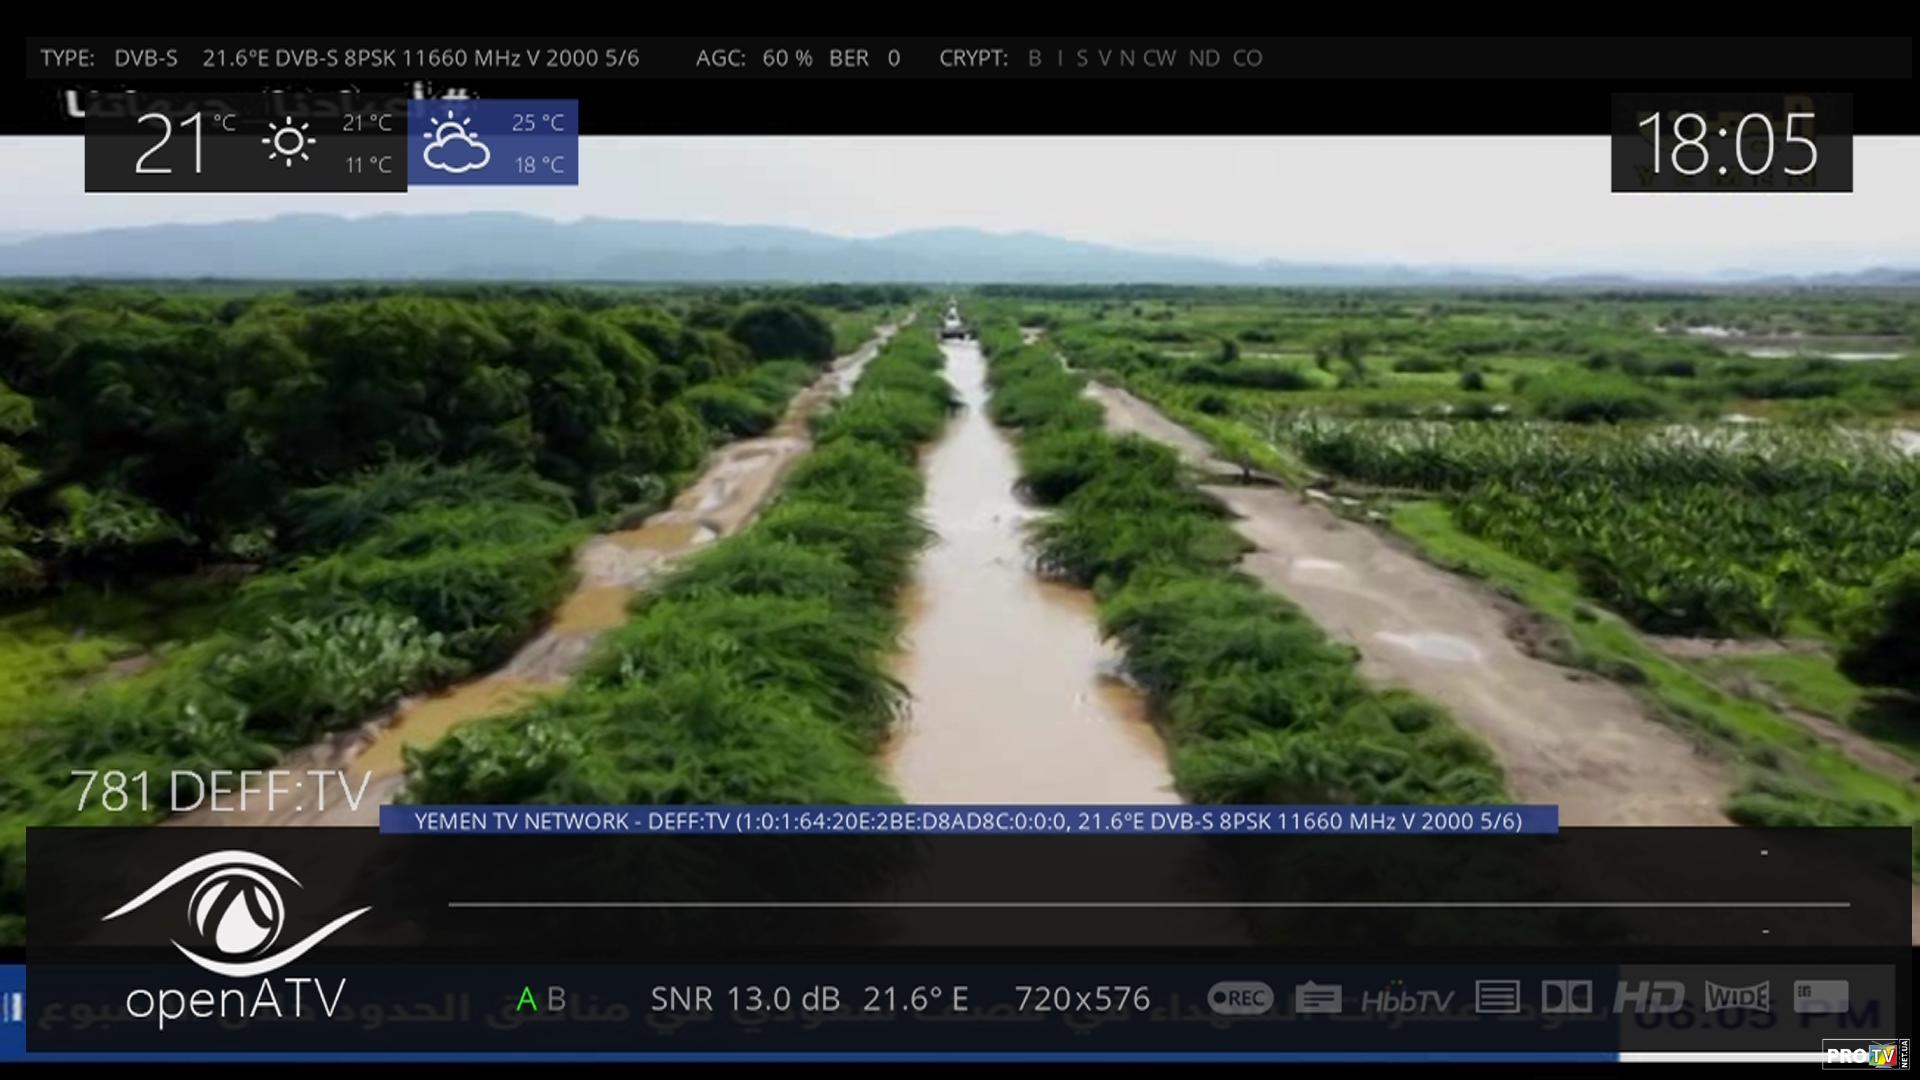Click the WIDE aspect ratio icon
Image resolution: width=1920 pixels, height=1080 pixels.
(1738, 997)
